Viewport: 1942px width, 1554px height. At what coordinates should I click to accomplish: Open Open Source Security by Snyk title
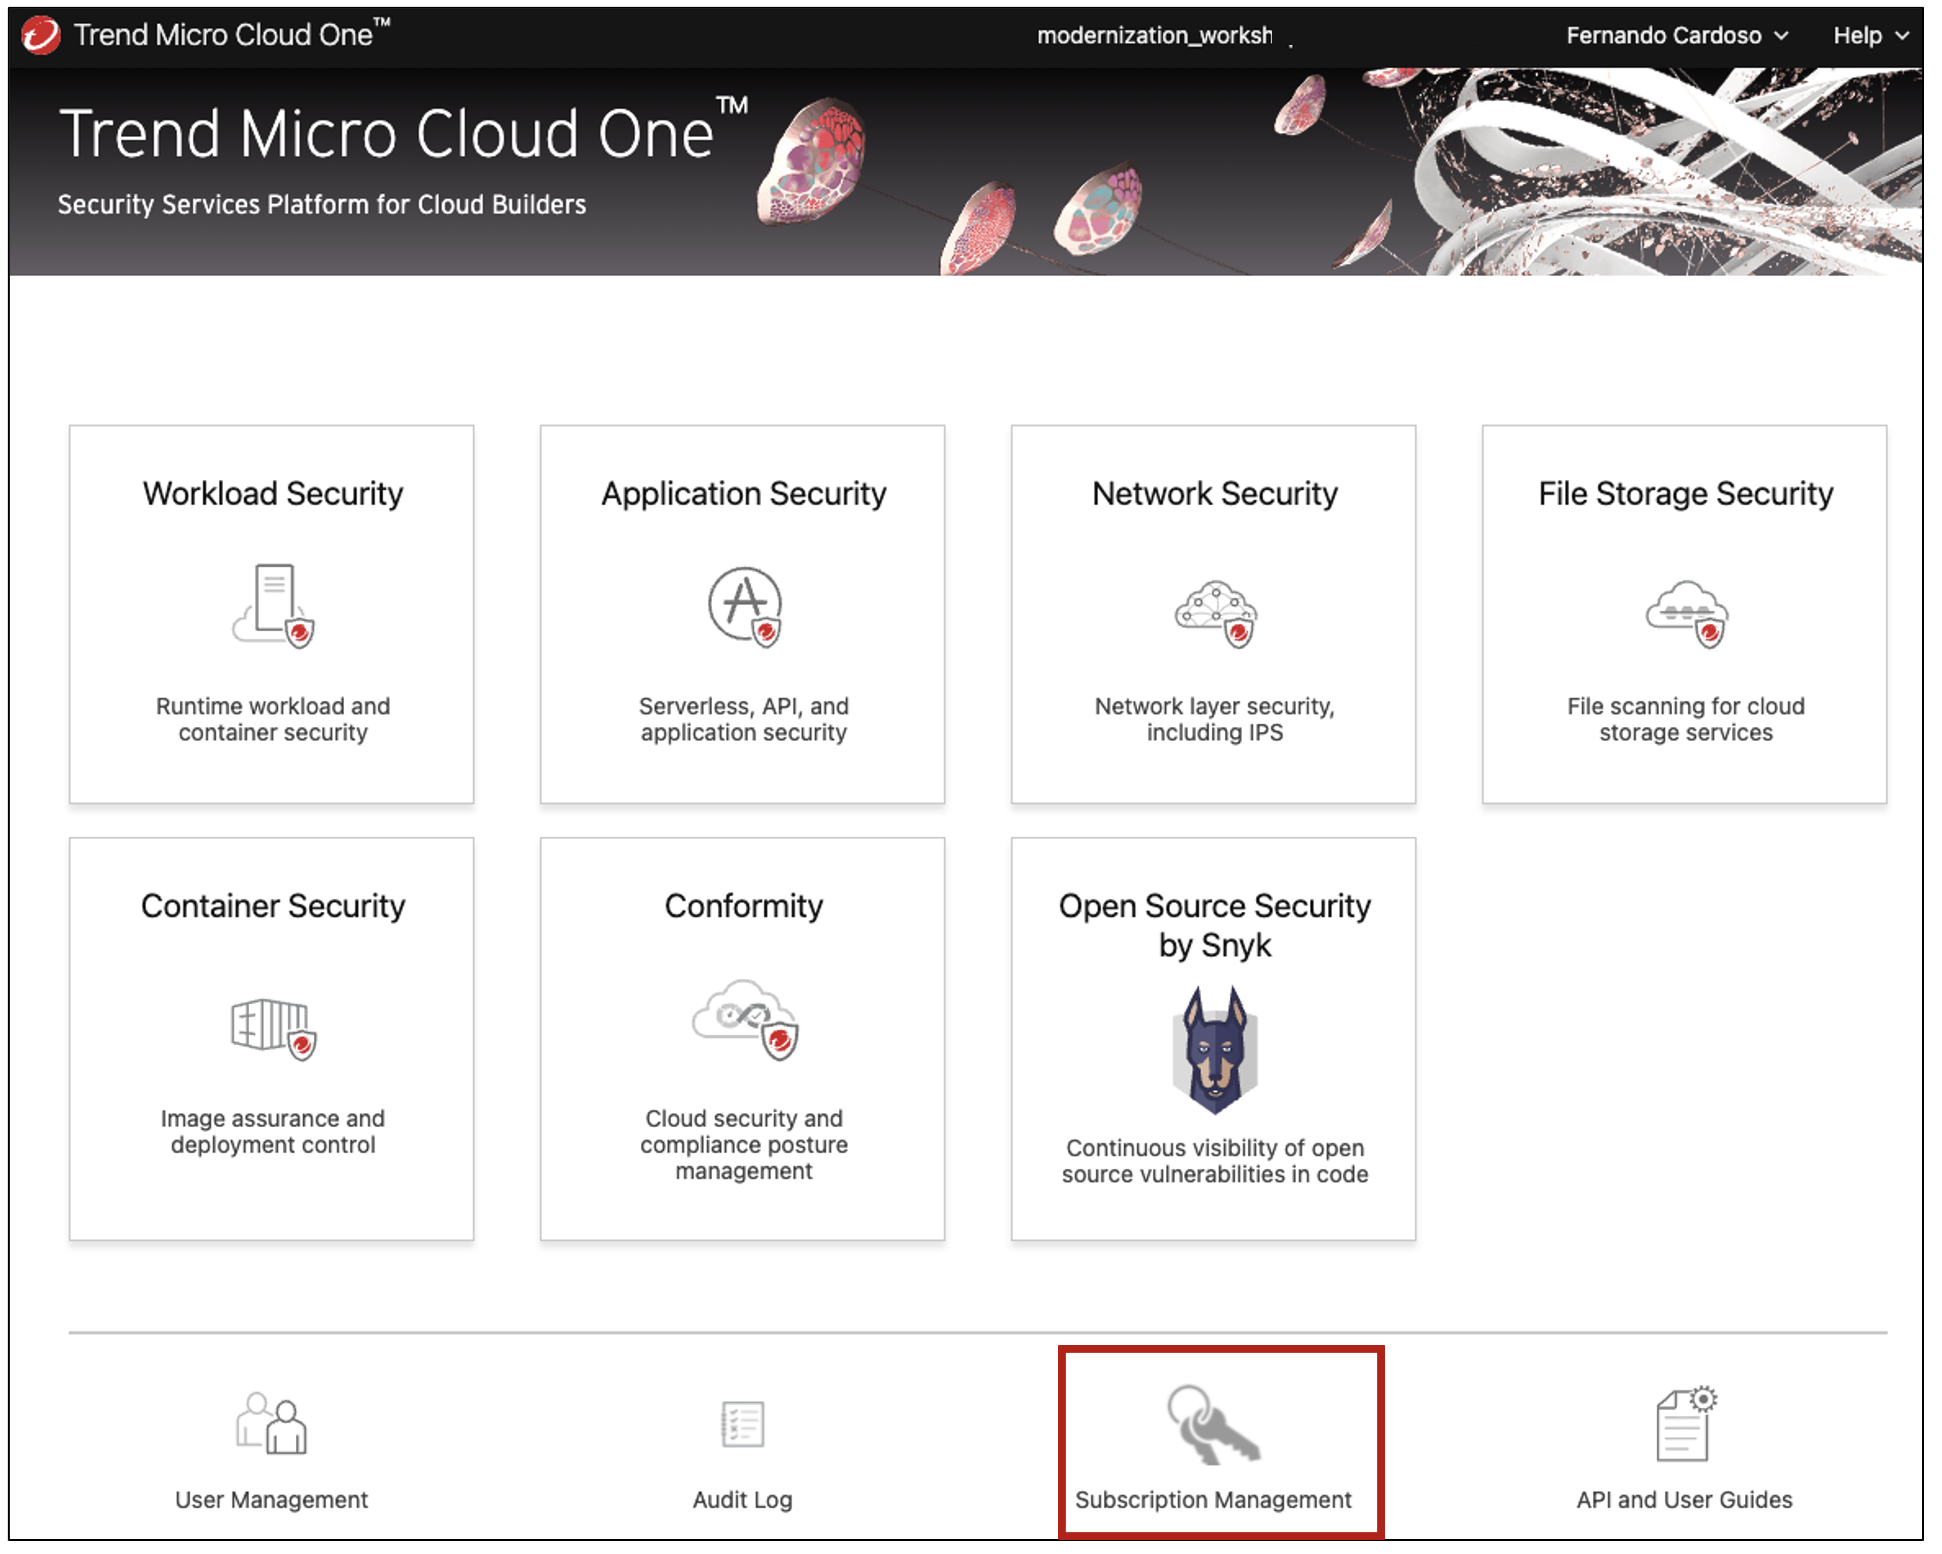tap(1215, 925)
